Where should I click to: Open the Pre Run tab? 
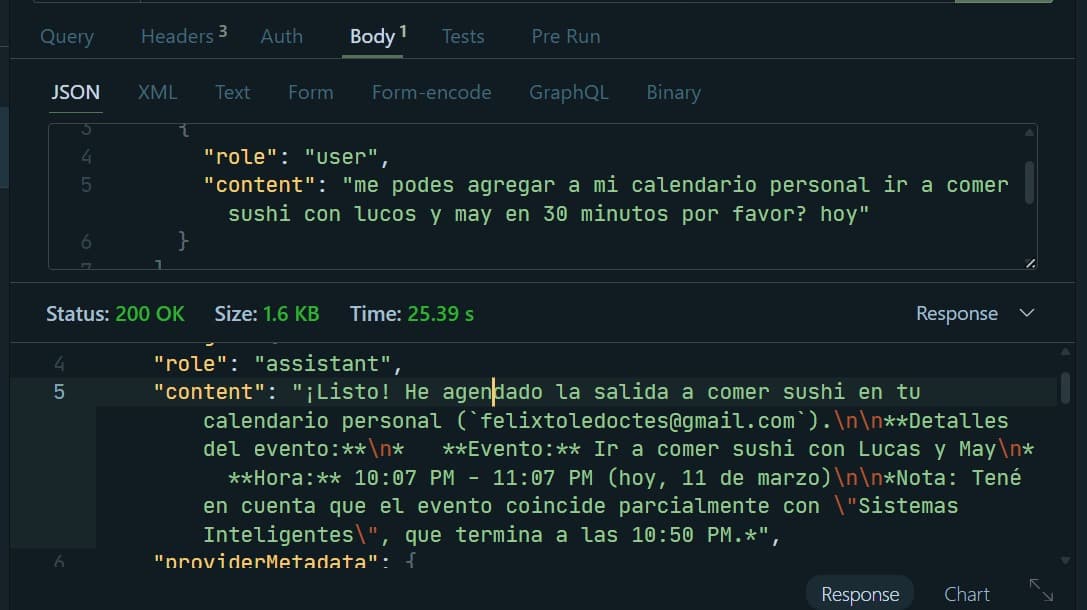click(x=565, y=37)
